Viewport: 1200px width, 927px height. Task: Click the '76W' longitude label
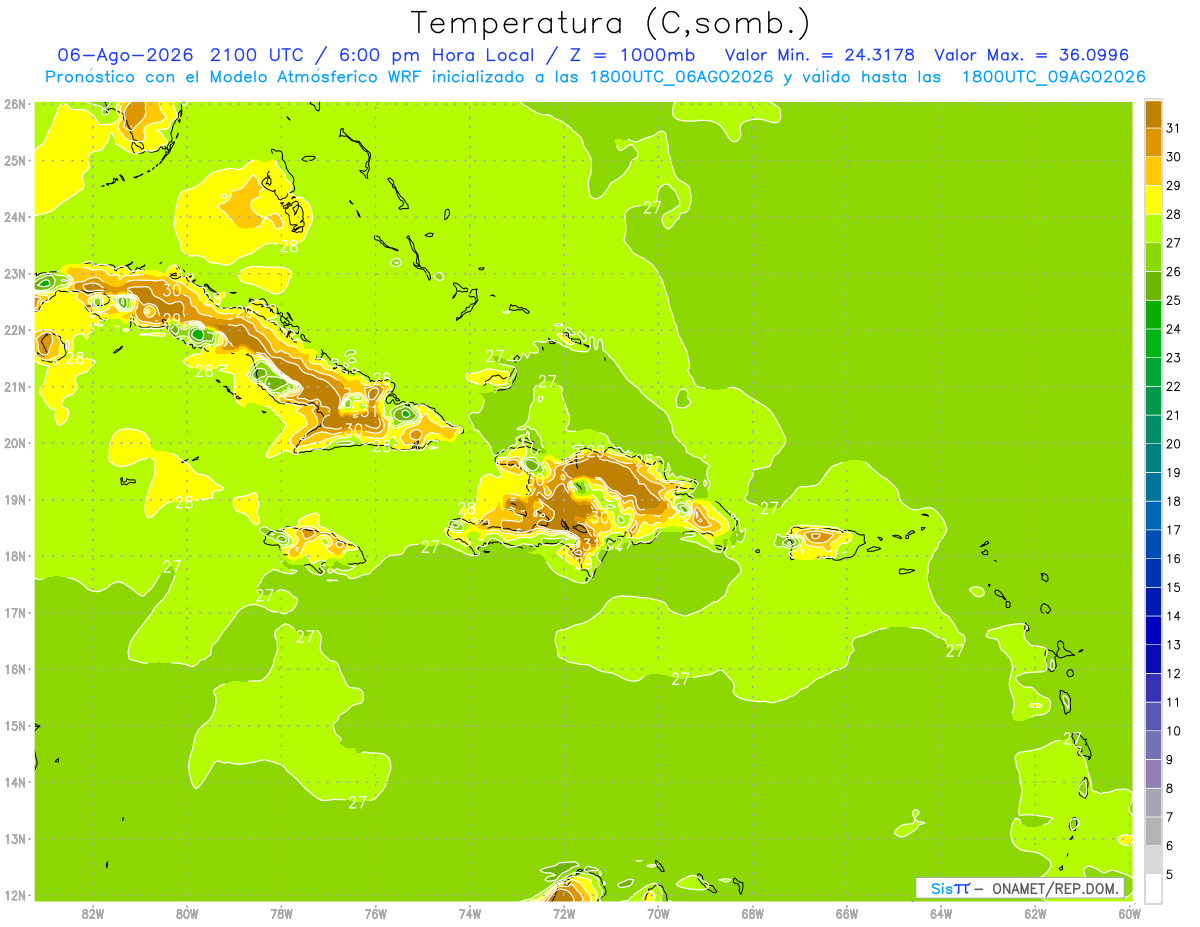[376, 914]
